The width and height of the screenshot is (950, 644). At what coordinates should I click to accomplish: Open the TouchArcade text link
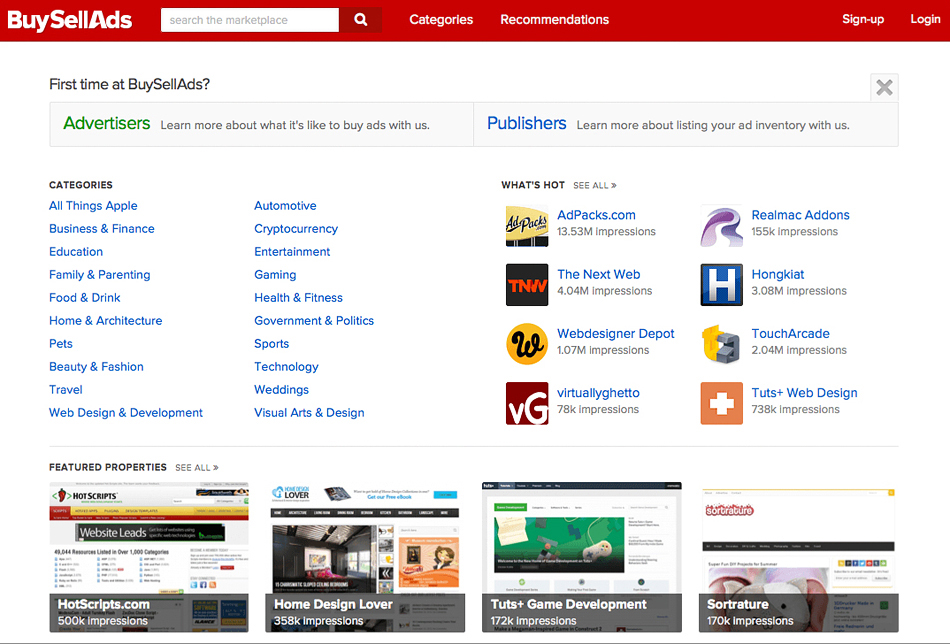[x=791, y=334]
